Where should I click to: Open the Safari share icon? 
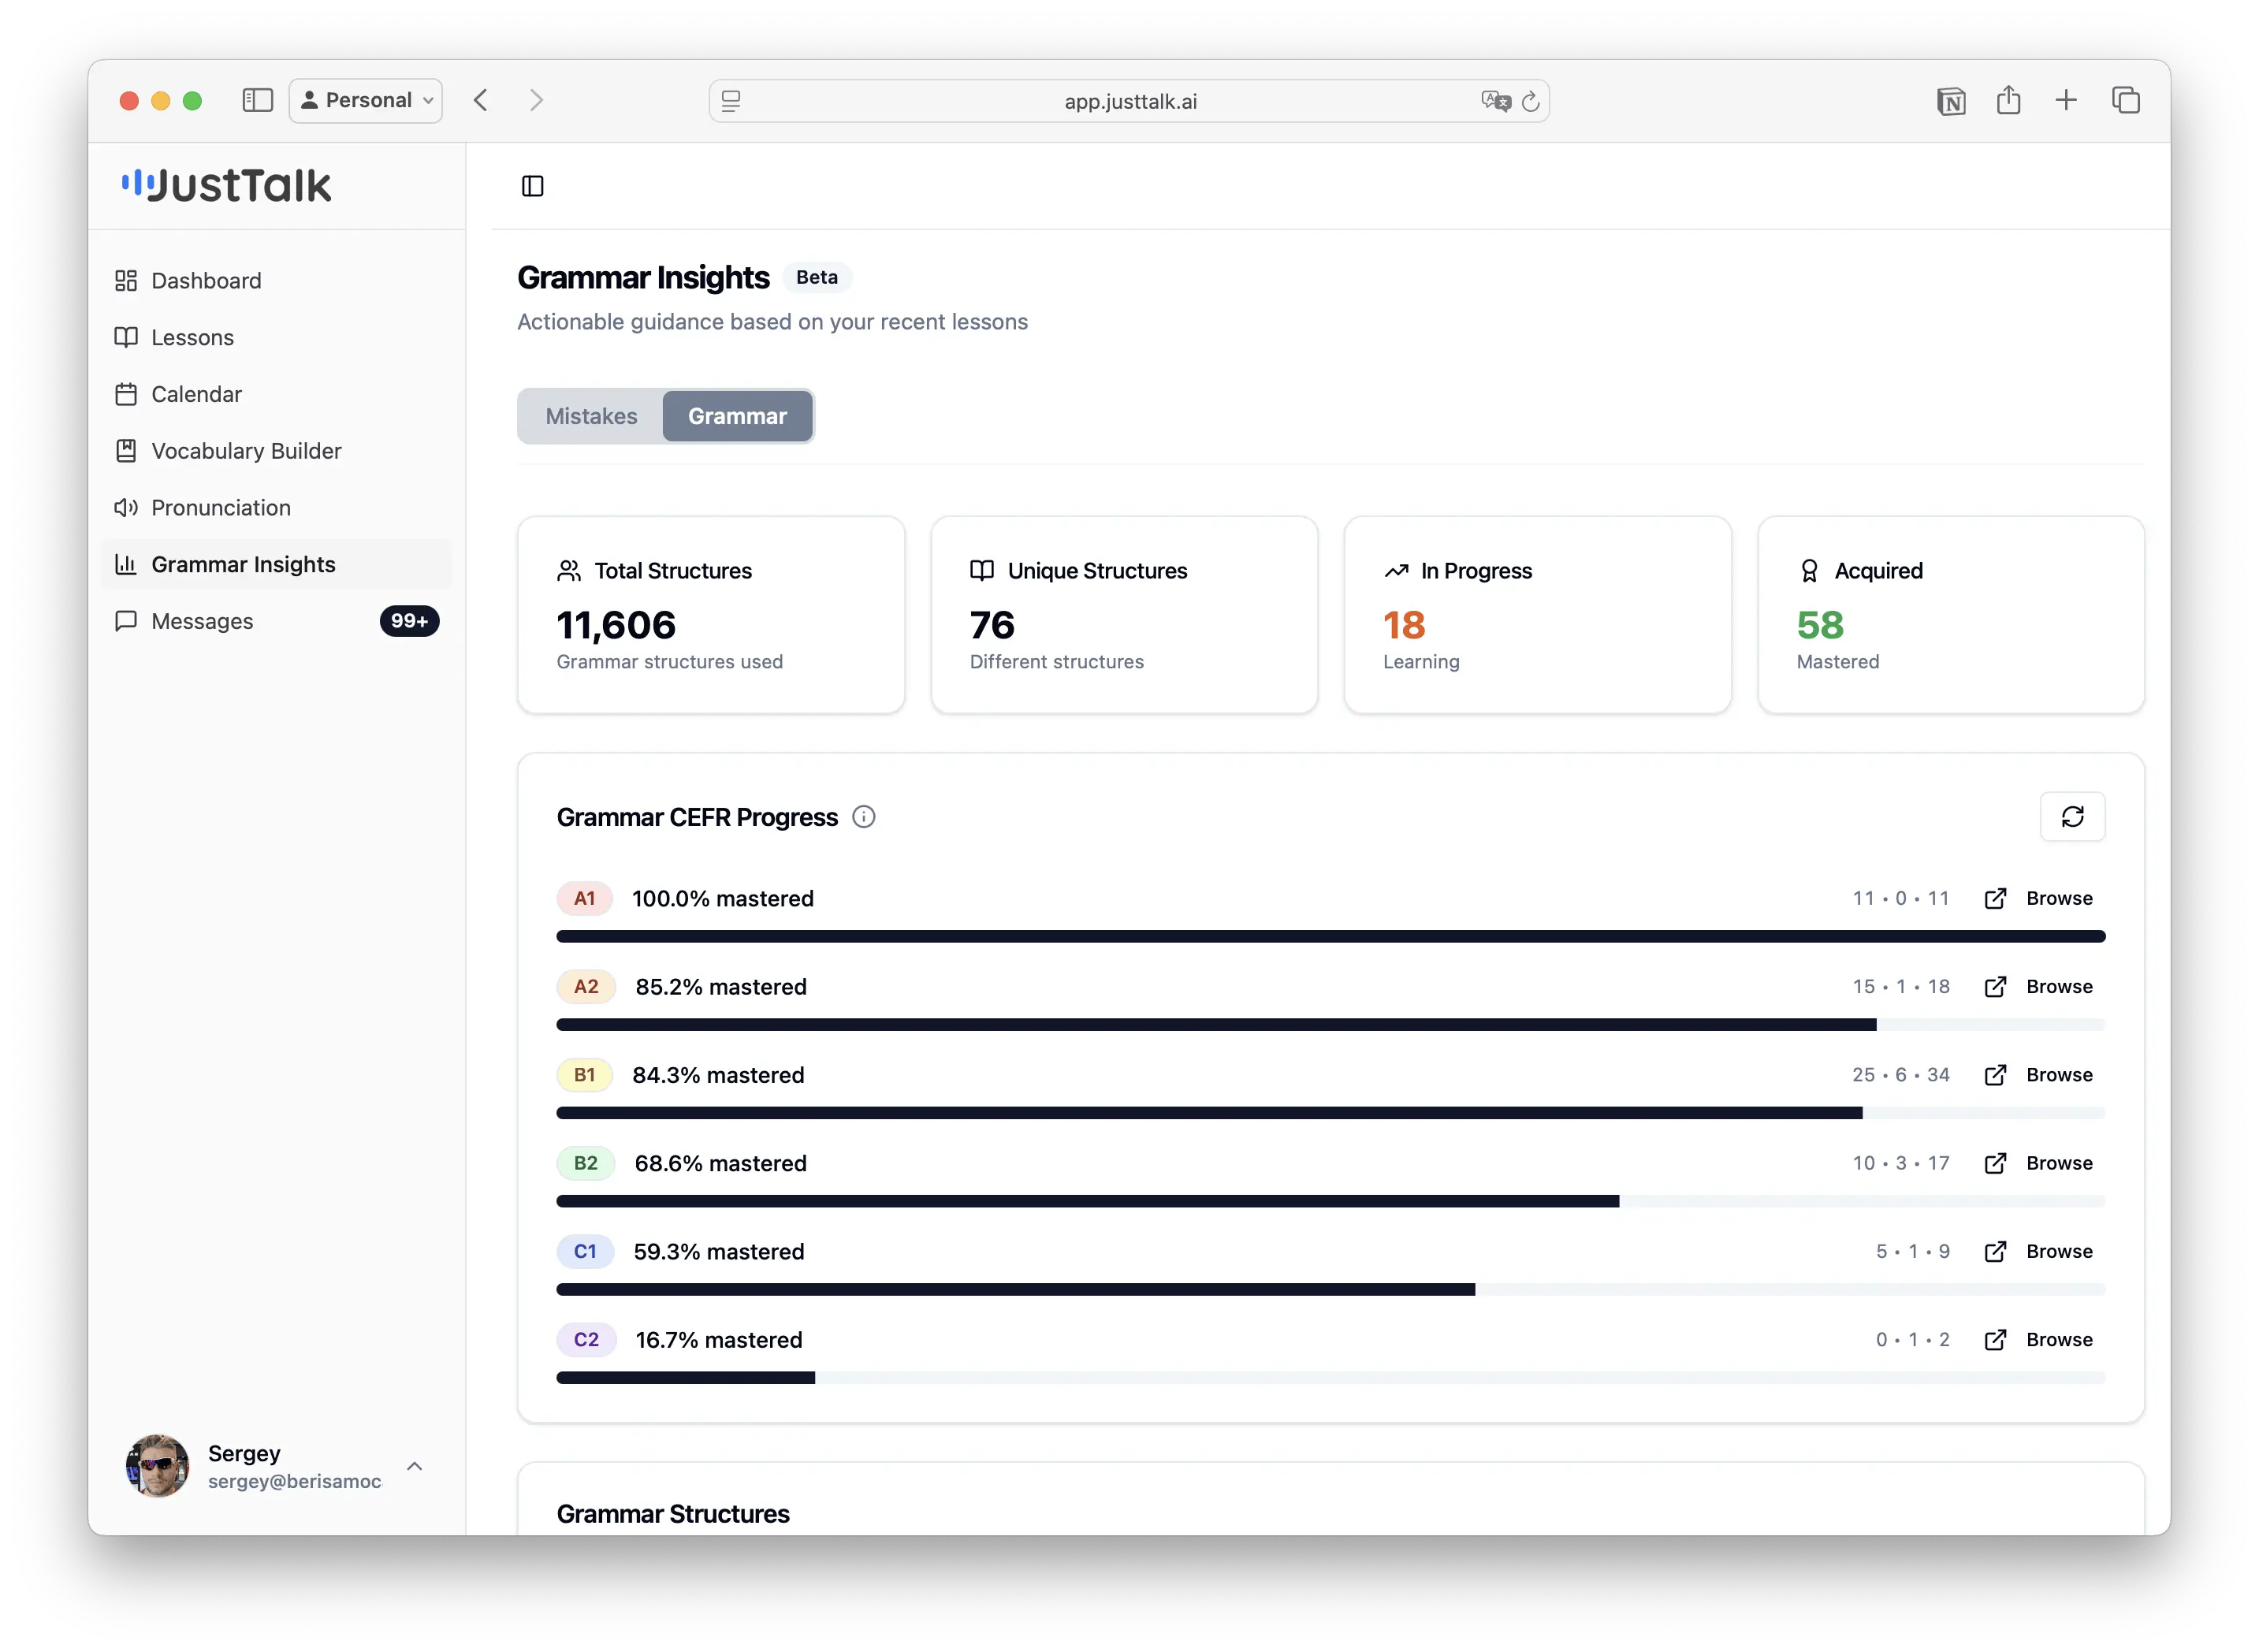pyautogui.click(x=2008, y=100)
